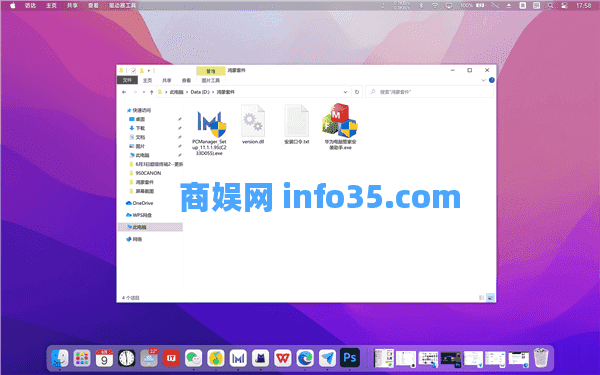600x375 pixels.
Task: Select the 华为电脑管家安装助手.exe file
Action: click(x=340, y=127)
